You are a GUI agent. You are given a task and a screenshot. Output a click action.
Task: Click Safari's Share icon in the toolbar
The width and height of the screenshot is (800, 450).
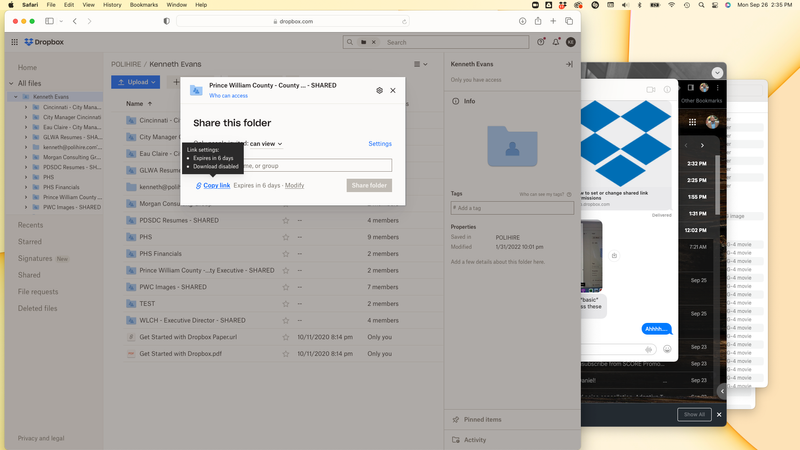point(537,21)
